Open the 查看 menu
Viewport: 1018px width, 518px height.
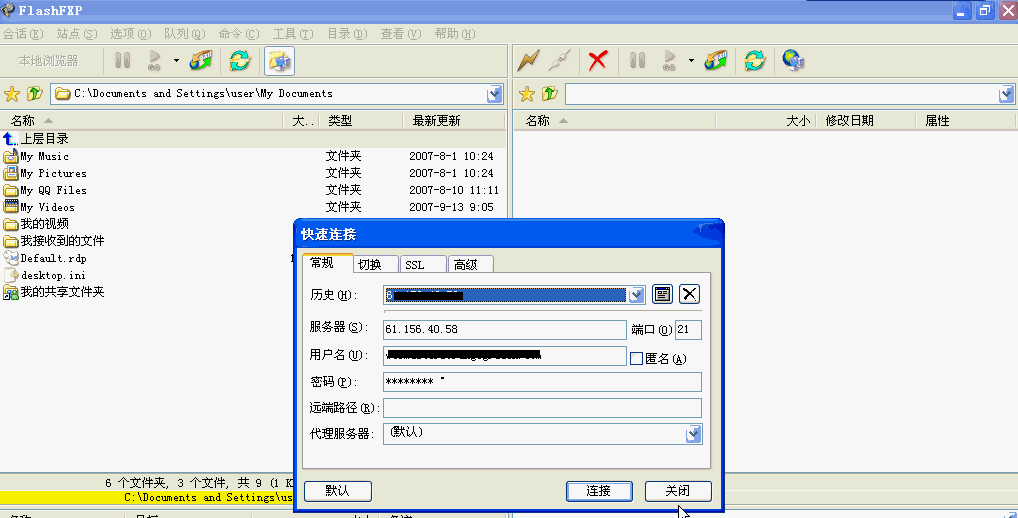click(401, 34)
